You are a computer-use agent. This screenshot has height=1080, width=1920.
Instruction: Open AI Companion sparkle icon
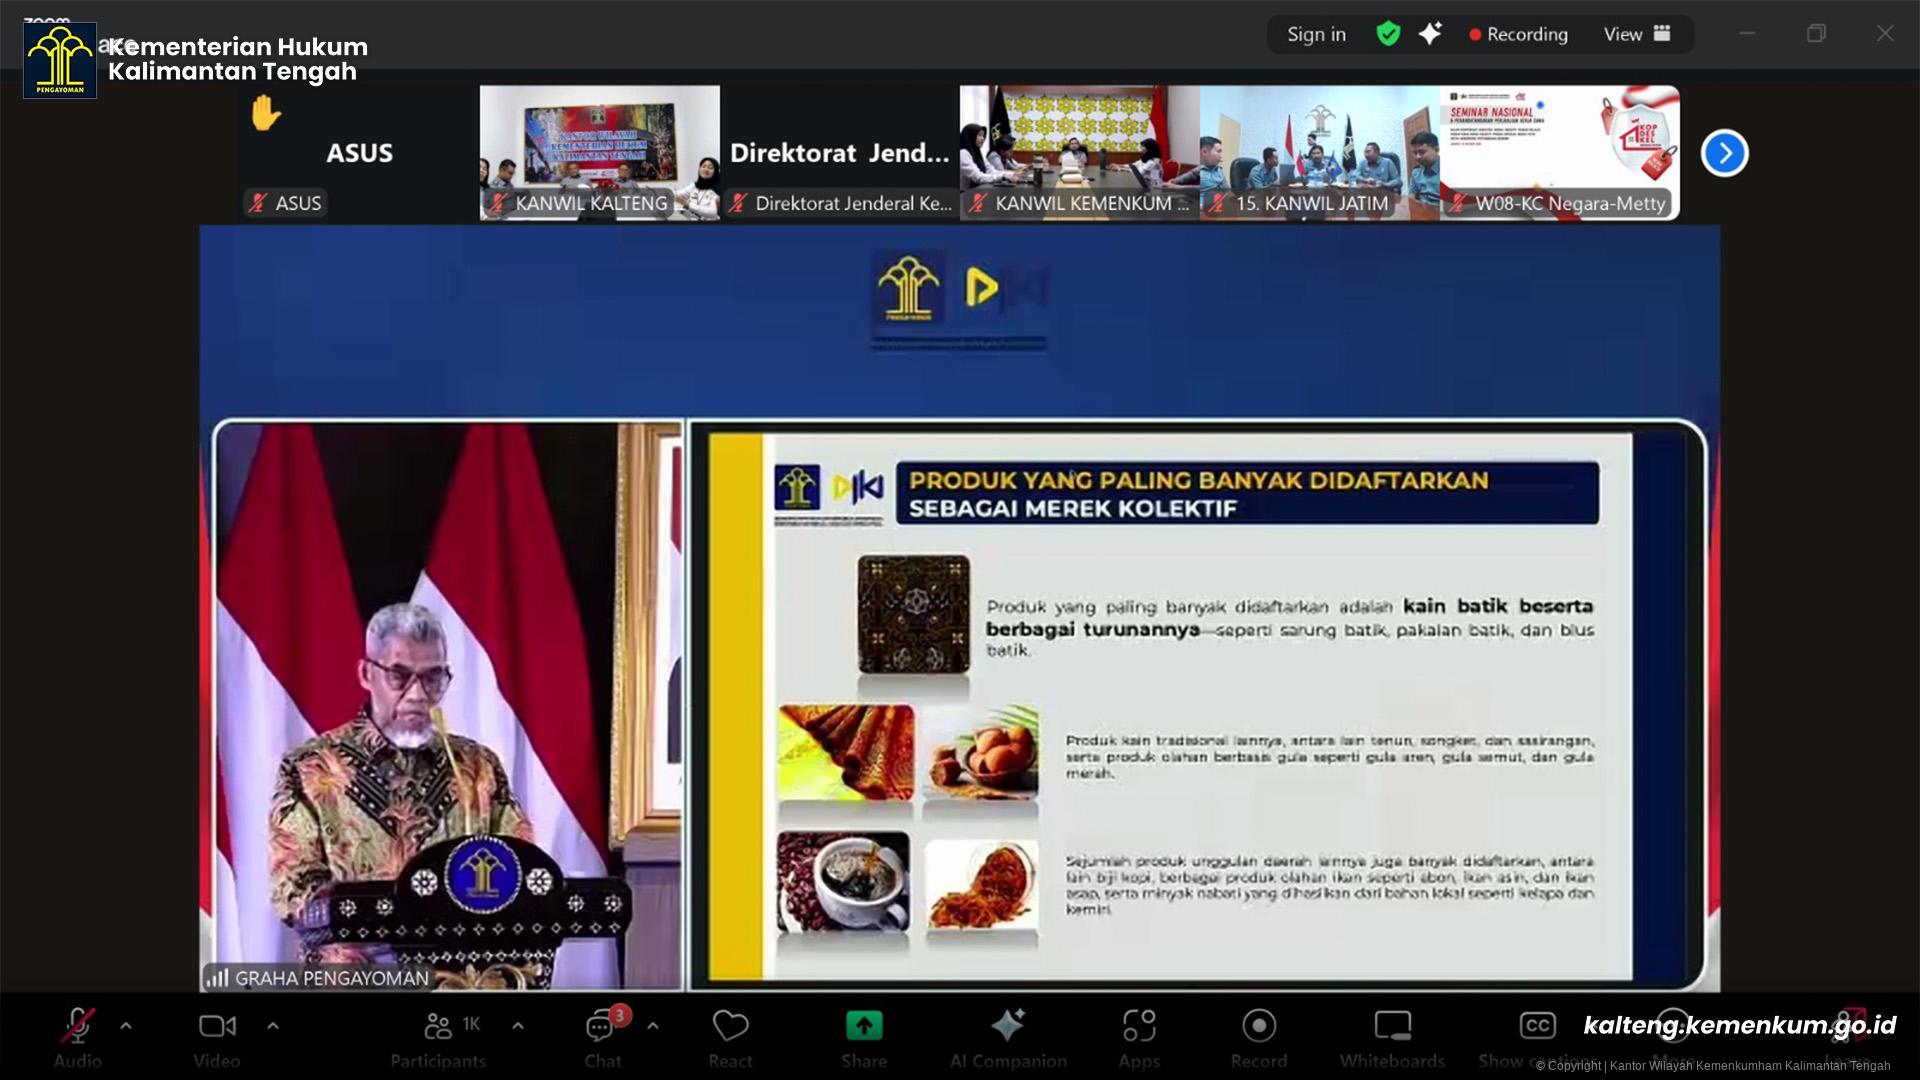click(x=1007, y=1027)
